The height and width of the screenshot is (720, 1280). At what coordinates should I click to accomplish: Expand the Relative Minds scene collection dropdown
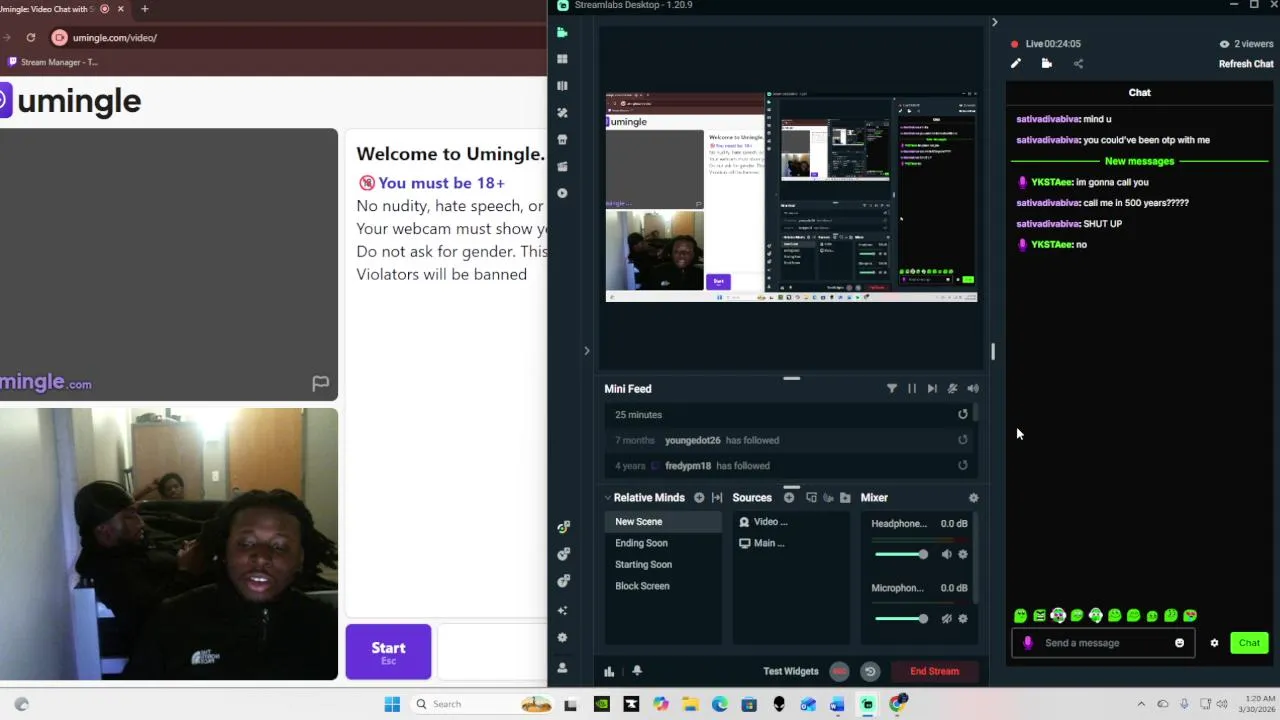pos(607,497)
